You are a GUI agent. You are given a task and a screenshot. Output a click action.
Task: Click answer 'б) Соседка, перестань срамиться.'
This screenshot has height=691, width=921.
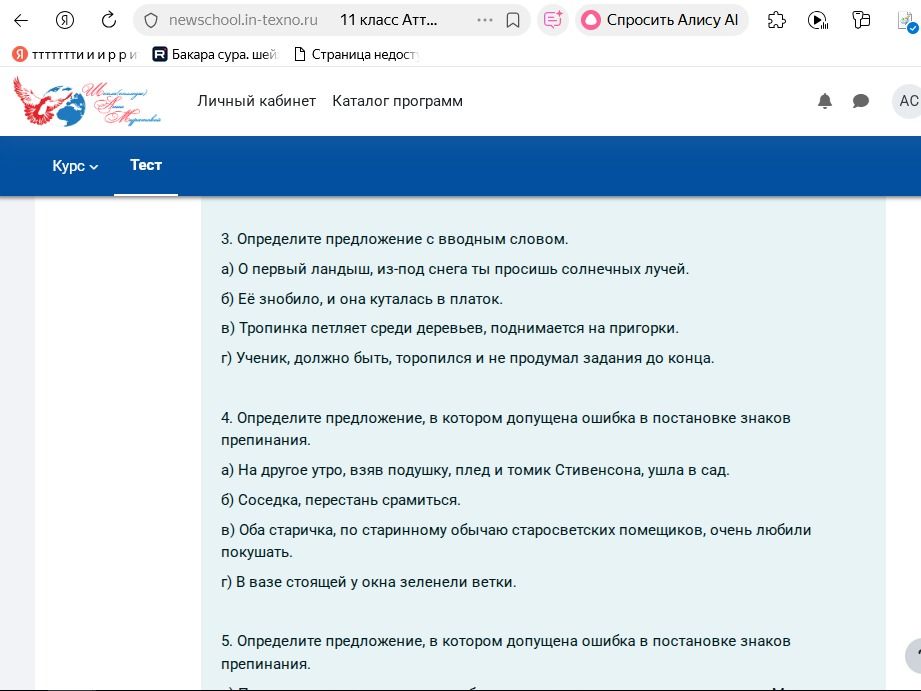pyautogui.click(x=341, y=500)
